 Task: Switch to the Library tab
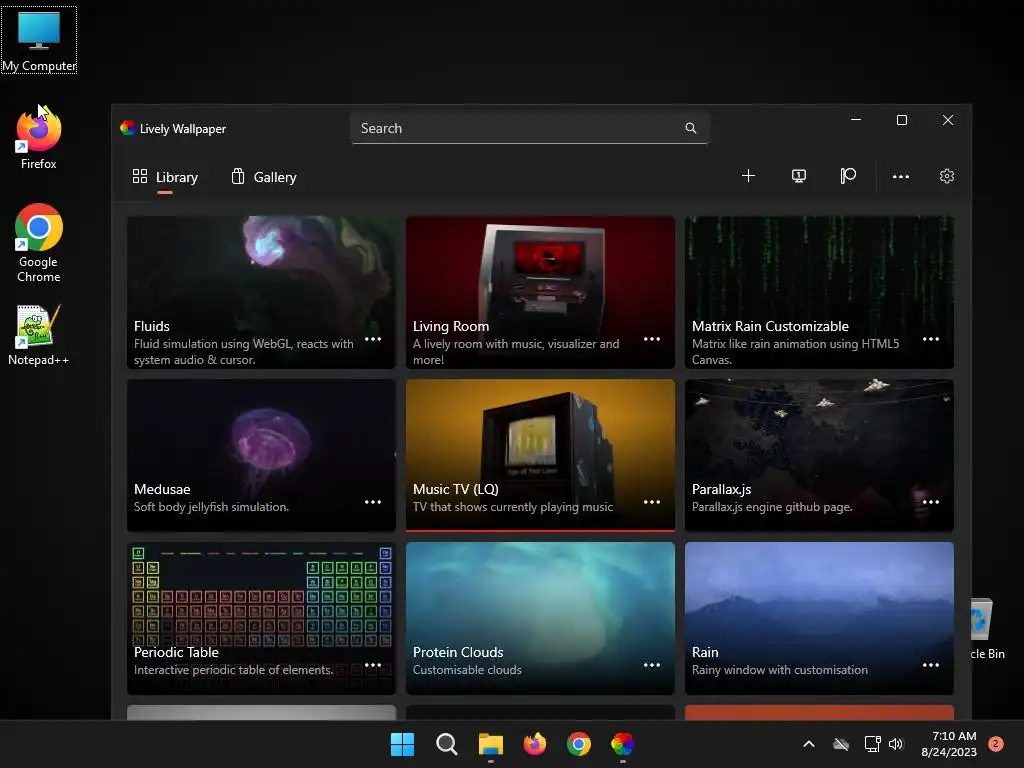pos(165,177)
